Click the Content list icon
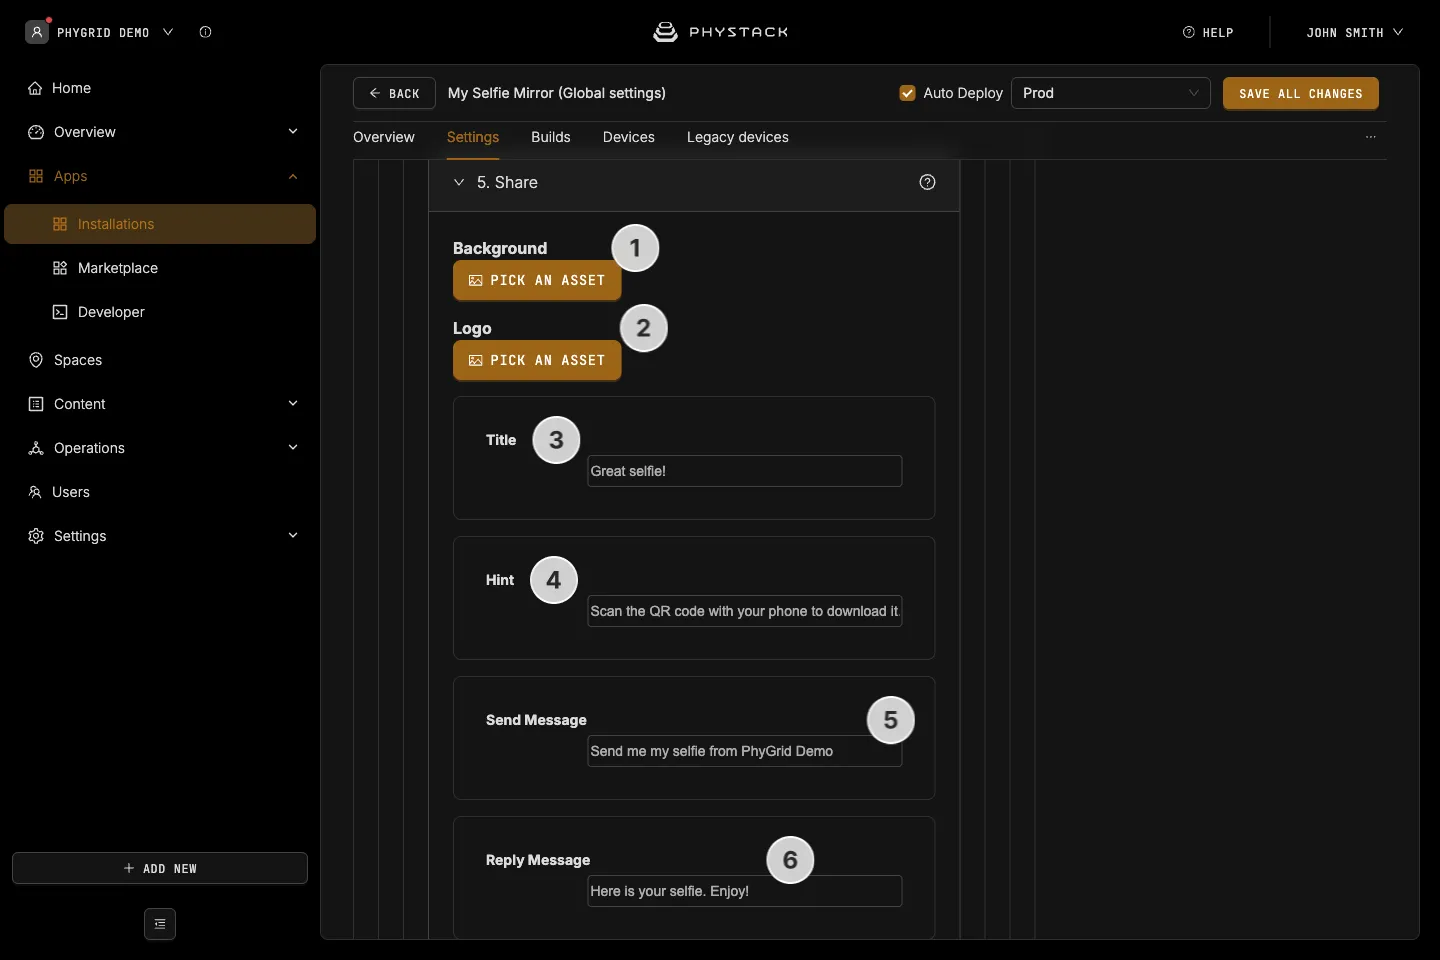1440x960 pixels. pyautogui.click(x=36, y=404)
